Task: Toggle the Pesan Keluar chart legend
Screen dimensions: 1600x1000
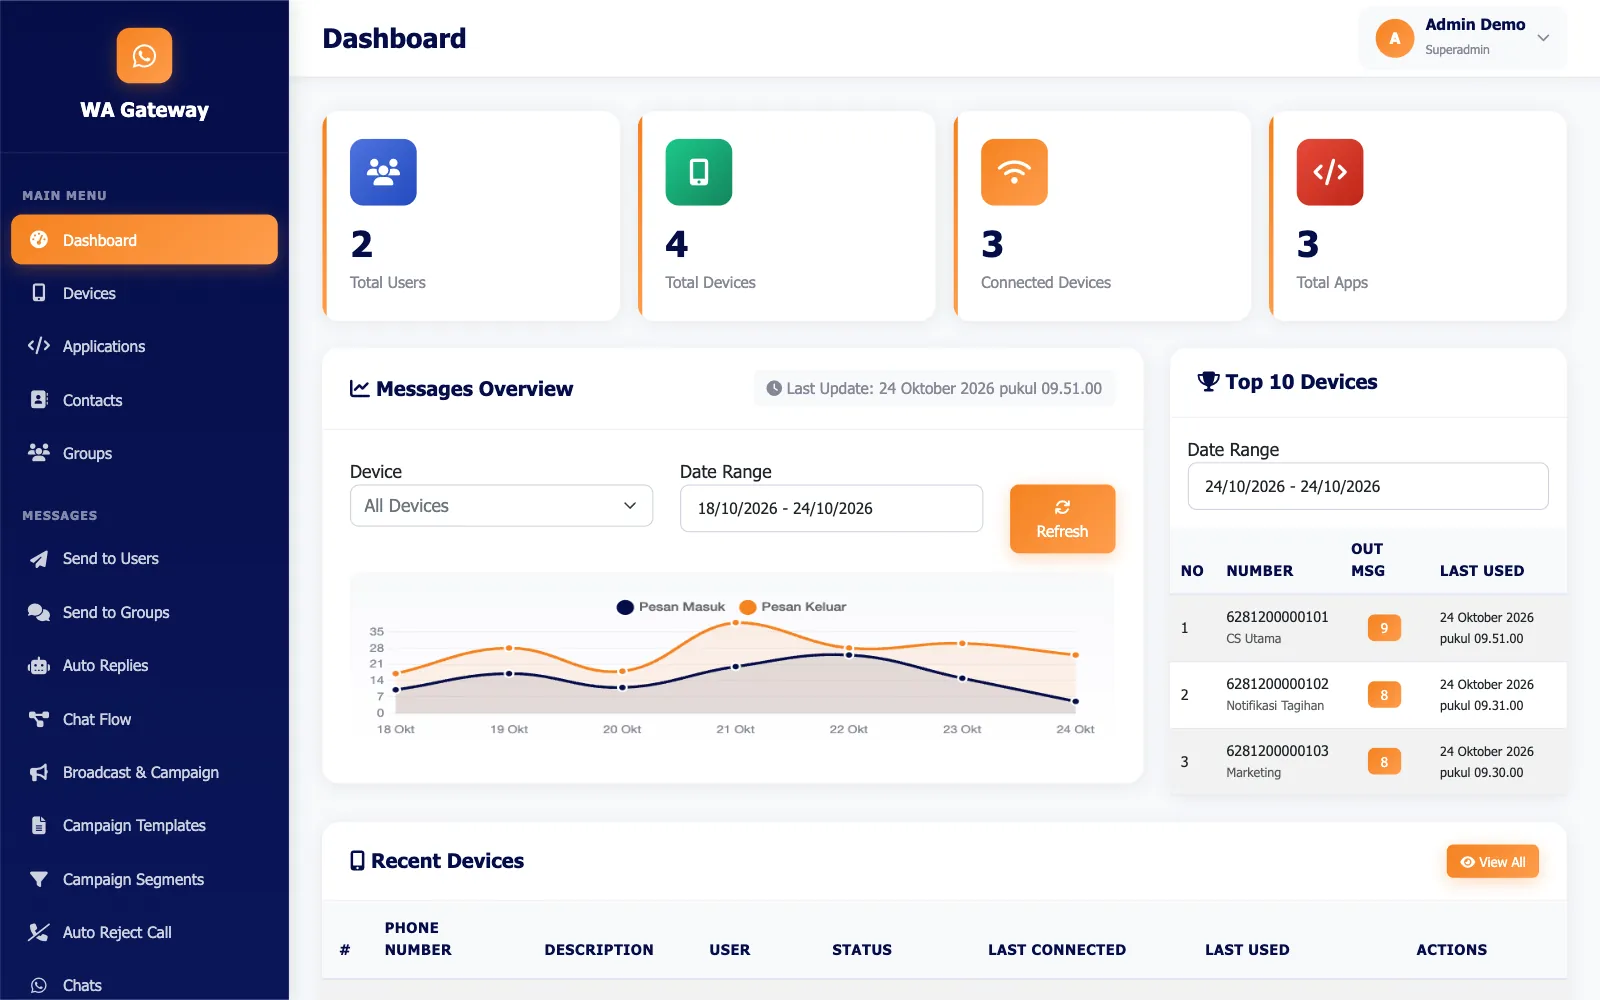Action: pyautogui.click(x=793, y=607)
